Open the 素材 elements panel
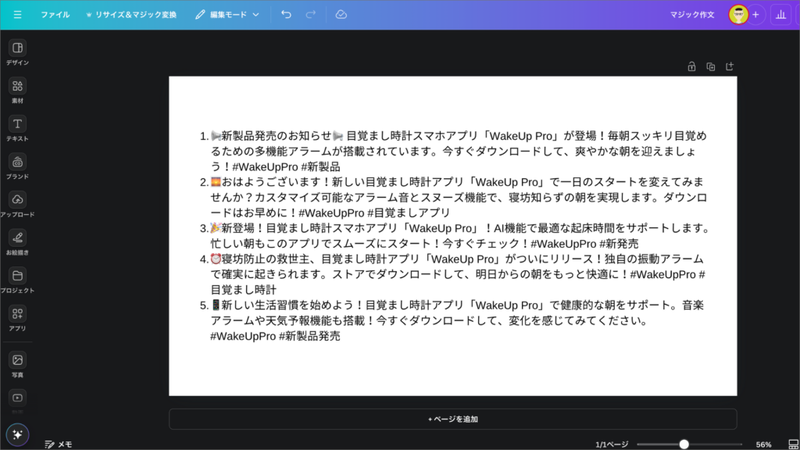The width and height of the screenshot is (800, 450). (17, 91)
